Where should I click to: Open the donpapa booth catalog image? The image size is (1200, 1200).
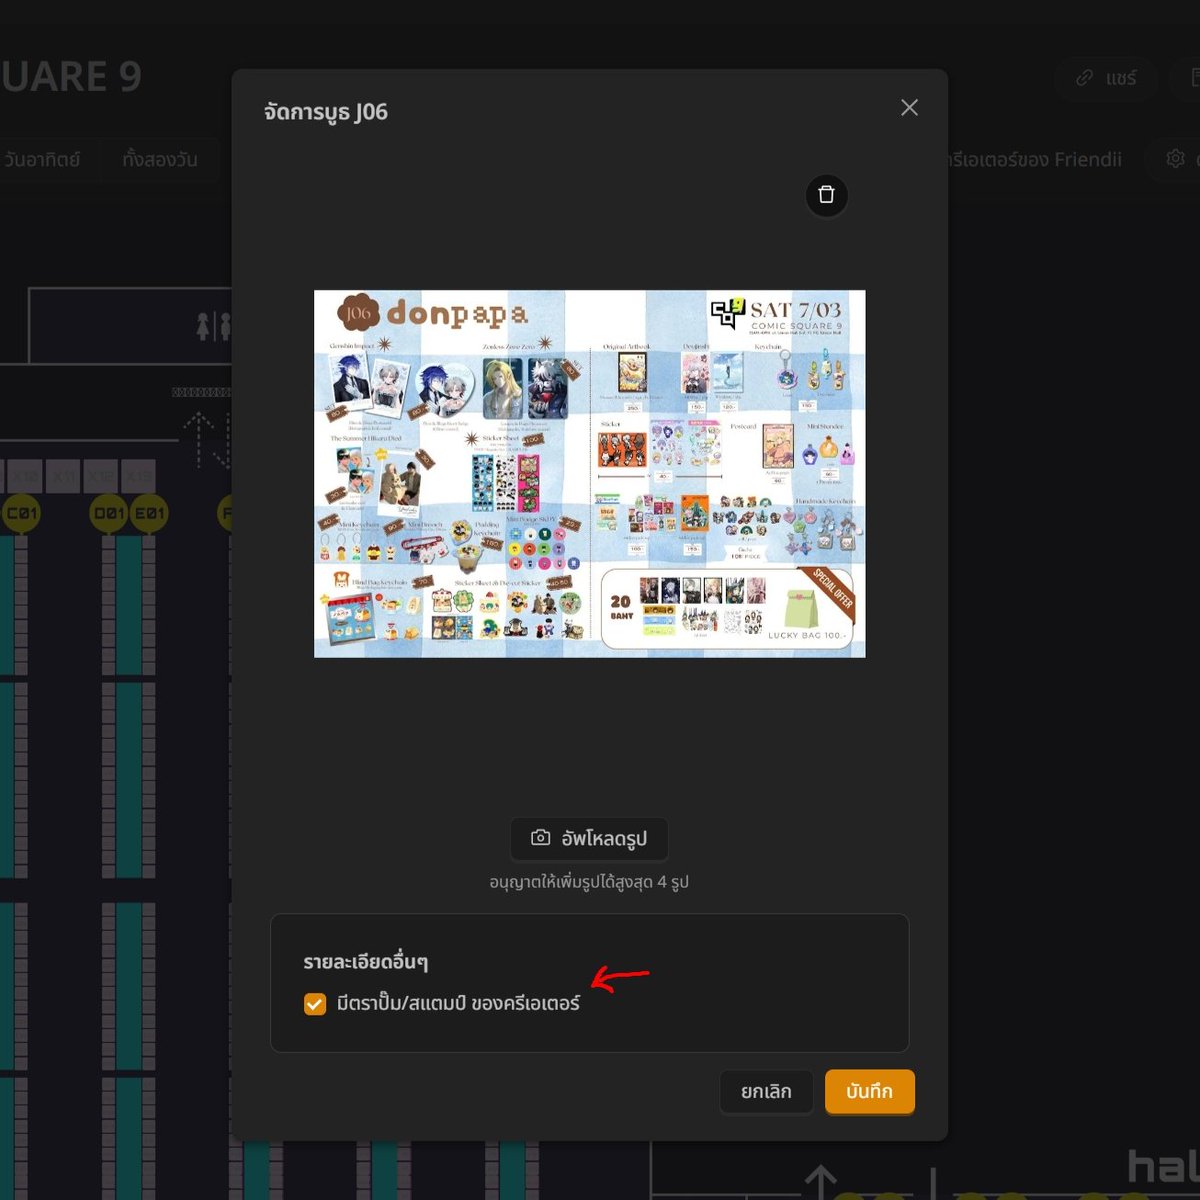tap(589, 474)
